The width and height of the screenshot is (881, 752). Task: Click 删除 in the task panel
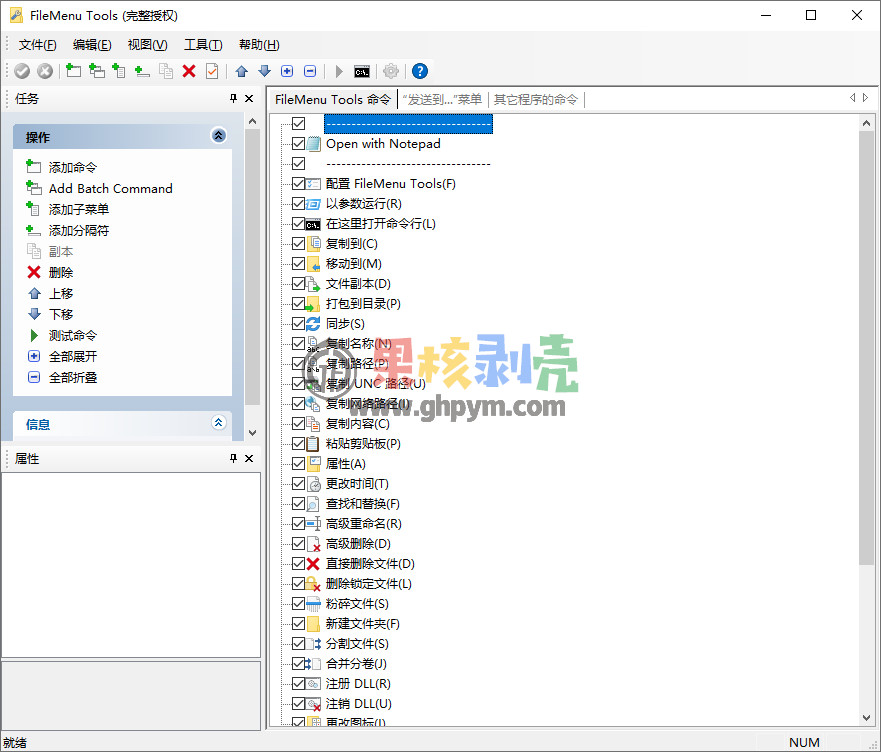pyautogui.click(x=61, y=273)
